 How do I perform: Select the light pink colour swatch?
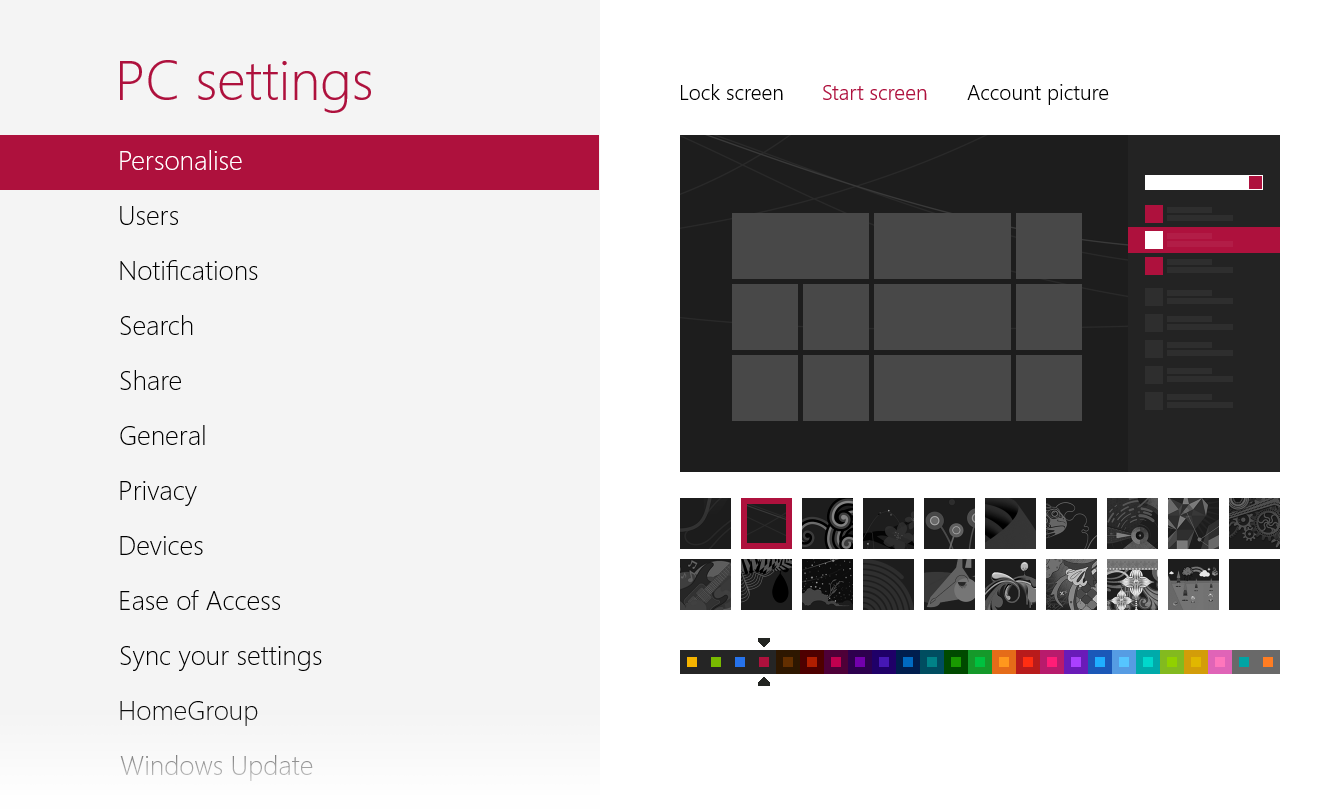[x=1220, y=662]
